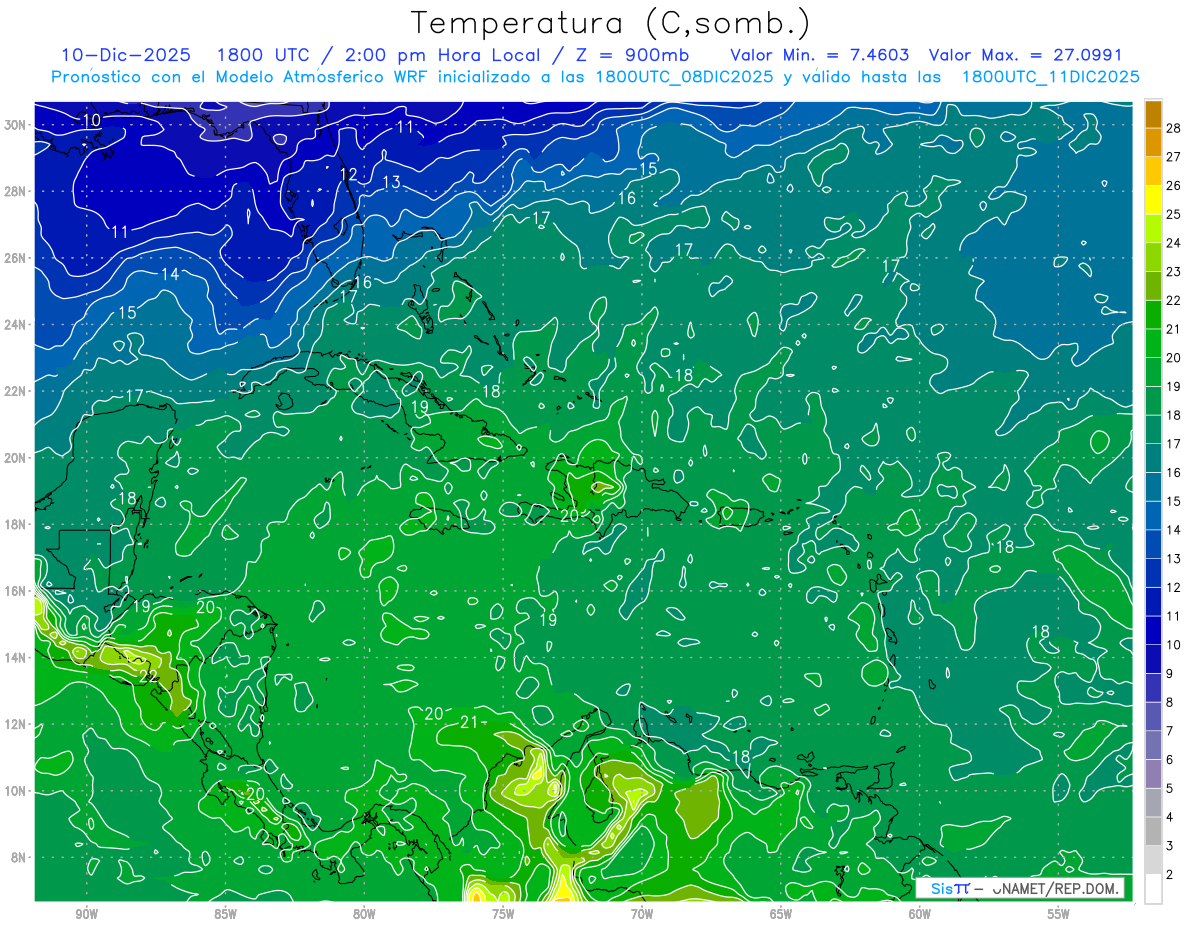Click color scale label 2
1200x927 pixels.
tap(1170, 875)
